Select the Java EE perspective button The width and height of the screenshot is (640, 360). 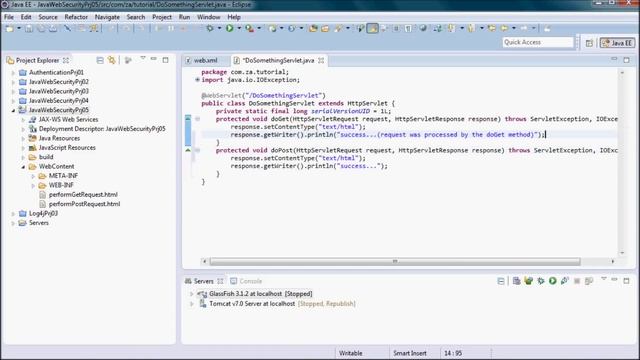[617, 43]
